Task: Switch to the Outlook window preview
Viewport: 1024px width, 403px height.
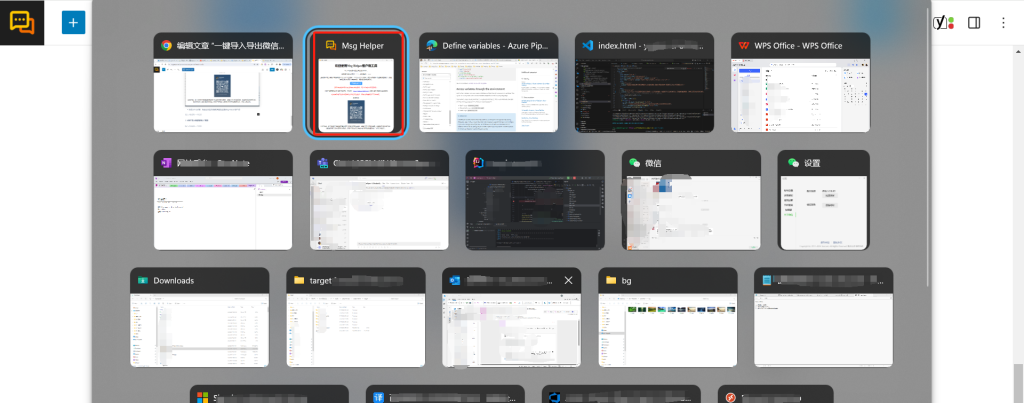Action: pyautogui.click(x=512, y=330)
